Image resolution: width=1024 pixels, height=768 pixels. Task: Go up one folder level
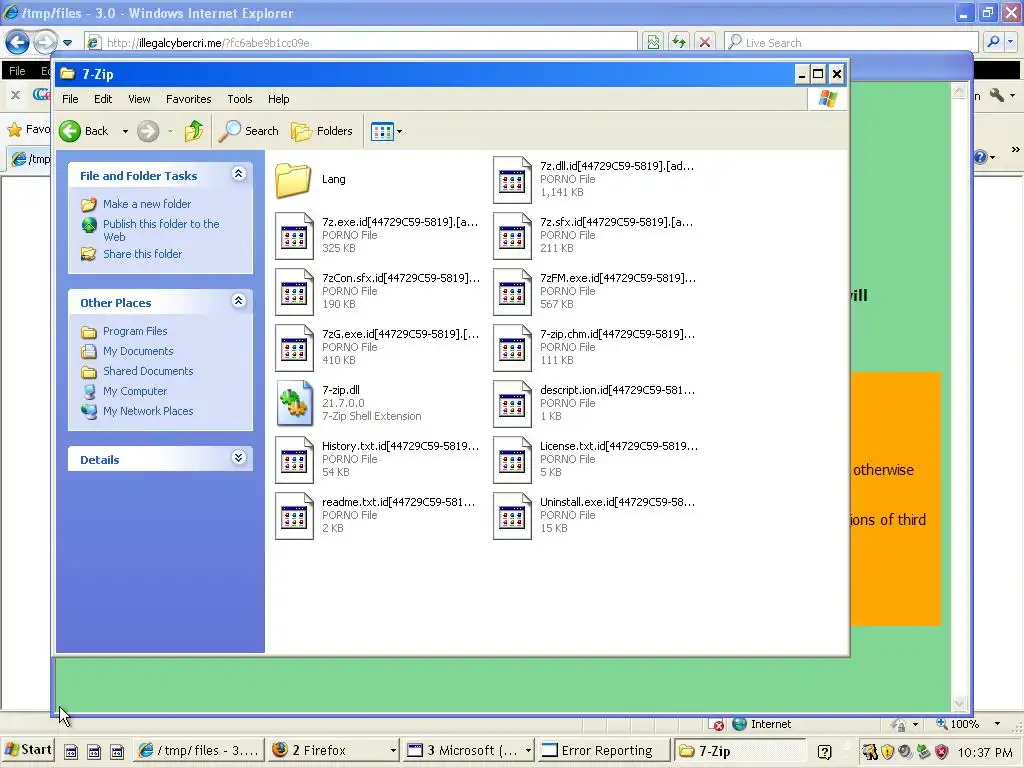point(193,131)
